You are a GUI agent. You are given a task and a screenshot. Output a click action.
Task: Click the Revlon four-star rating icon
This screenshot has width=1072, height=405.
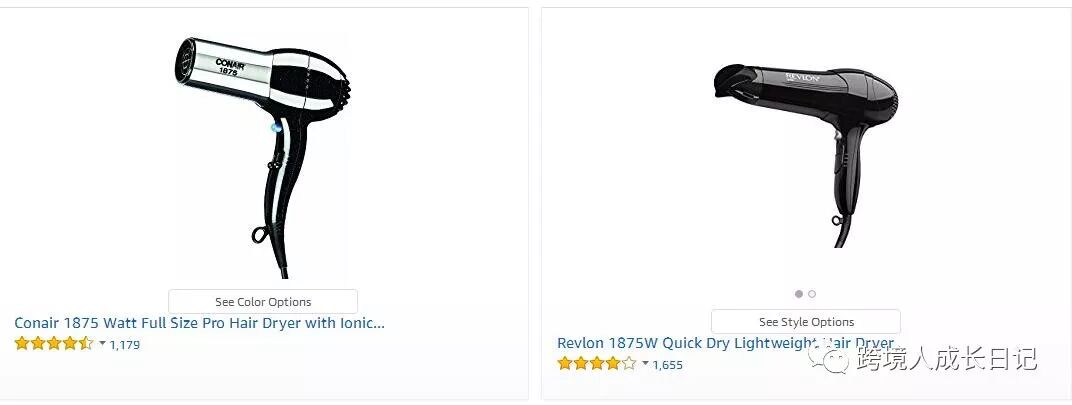coord(597,363)
